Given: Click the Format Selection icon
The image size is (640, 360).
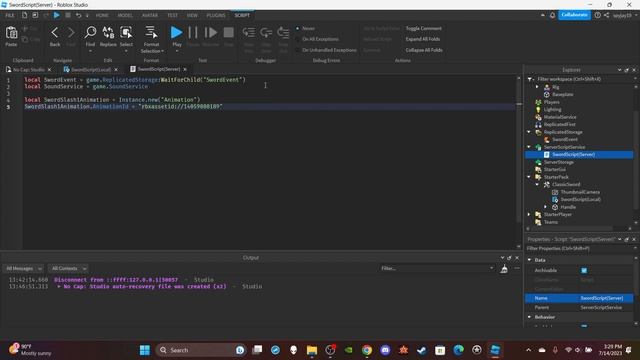Looking at the screenshot, I should click(x=151, y=33).
